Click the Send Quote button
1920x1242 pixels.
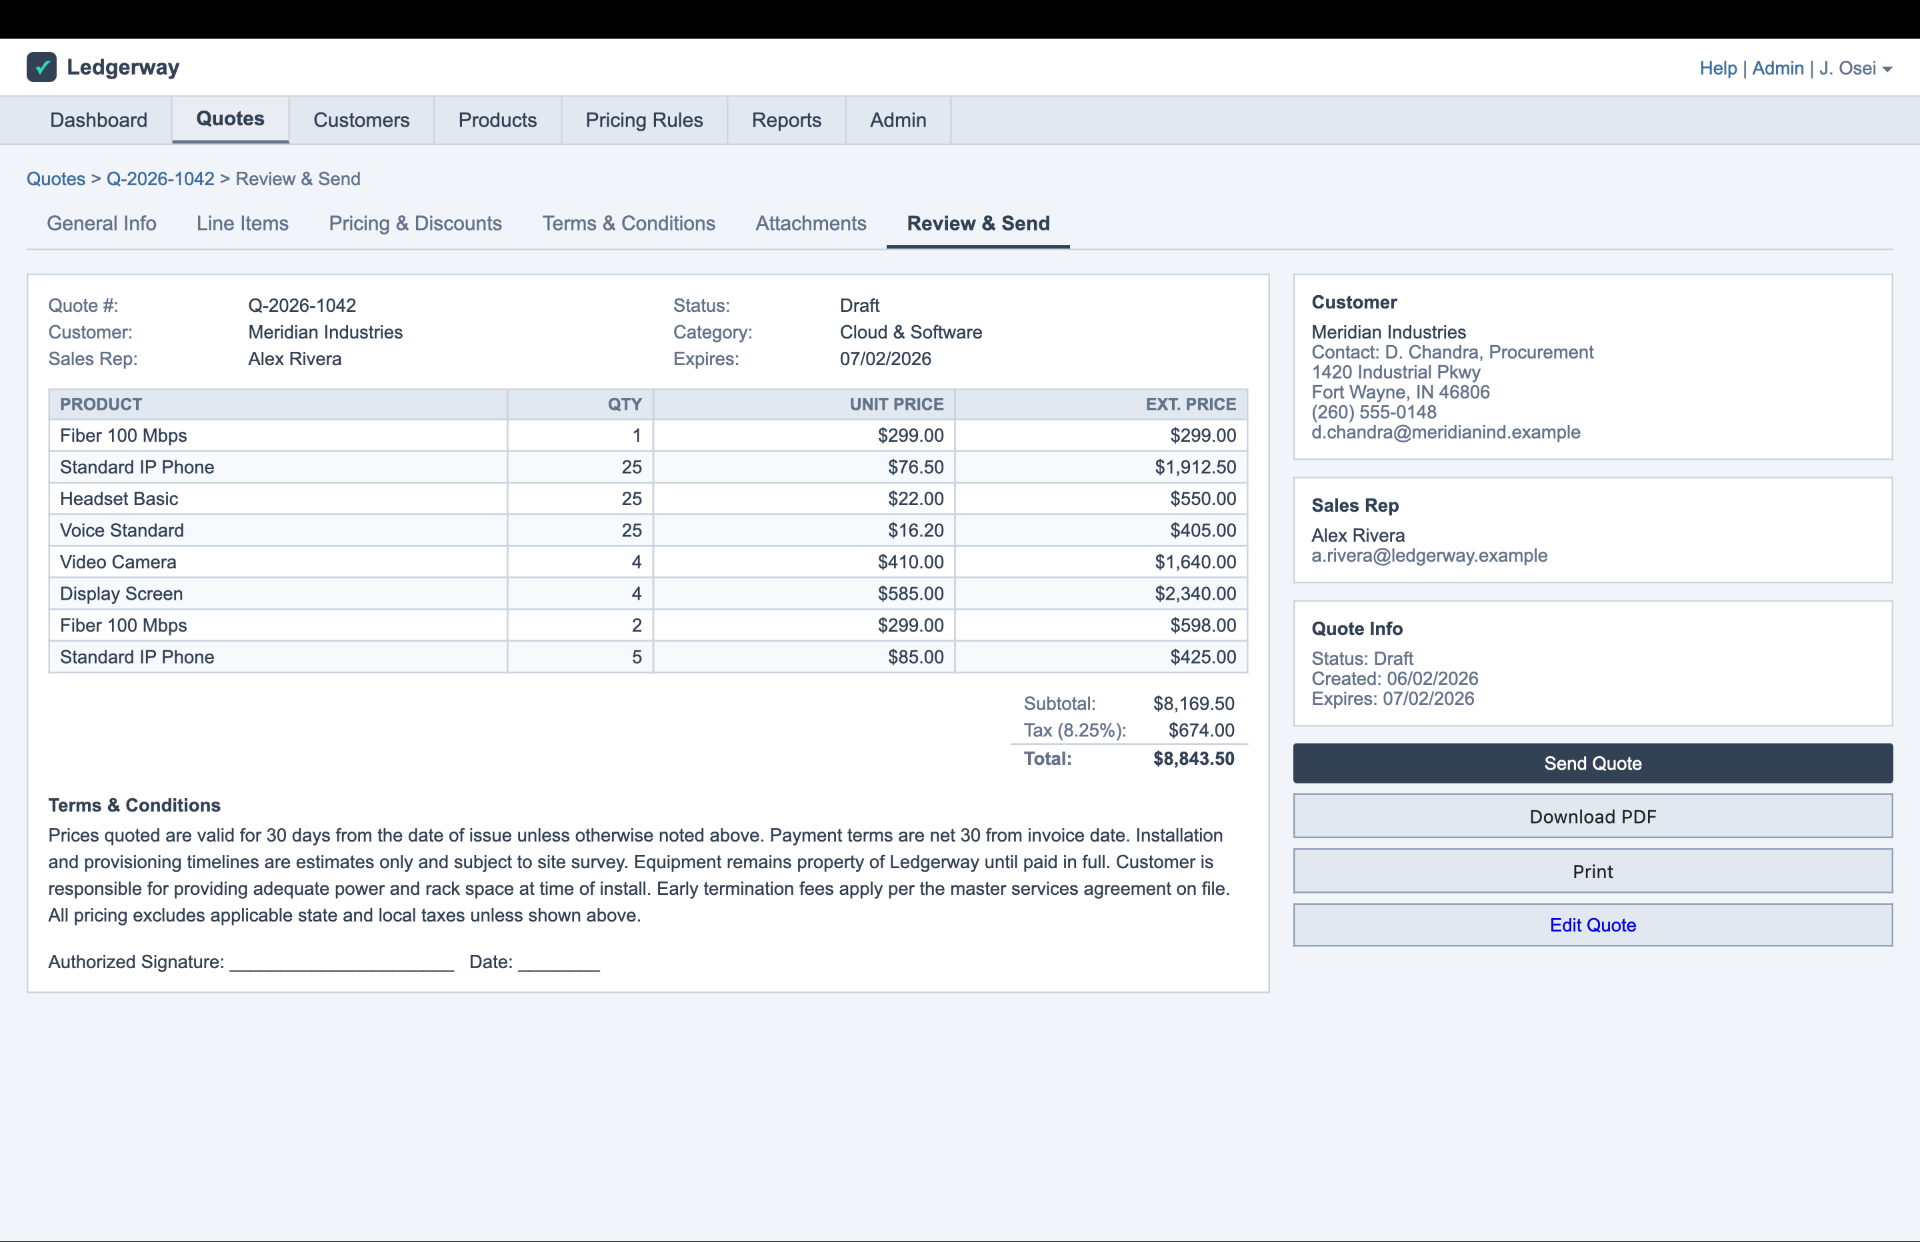click(x=1592, y=763)
